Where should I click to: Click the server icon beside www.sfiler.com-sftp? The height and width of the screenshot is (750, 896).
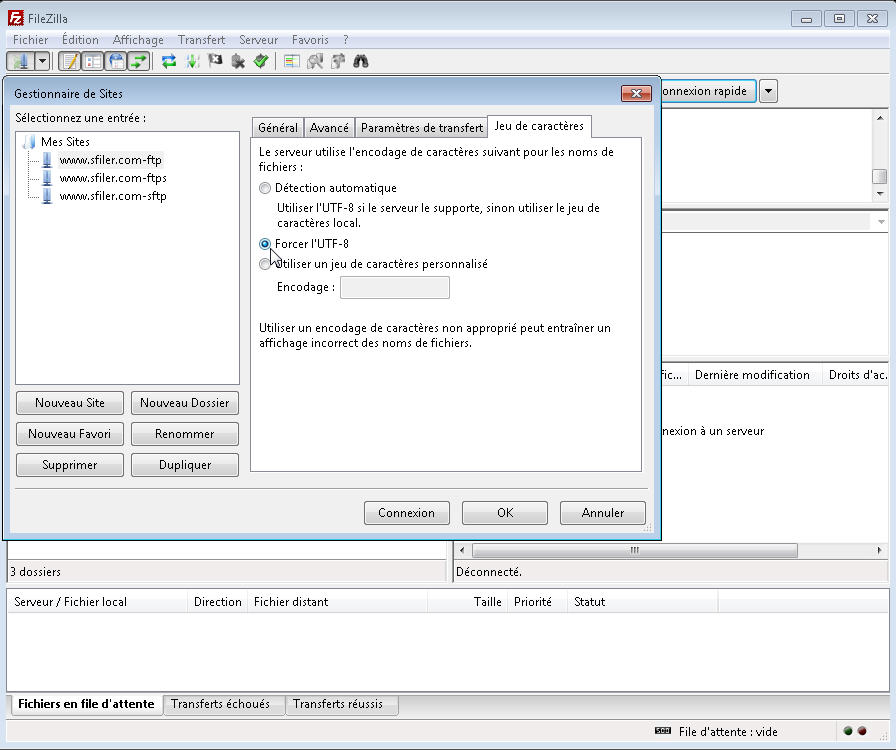pyautogui.click(x=47, y=196)
